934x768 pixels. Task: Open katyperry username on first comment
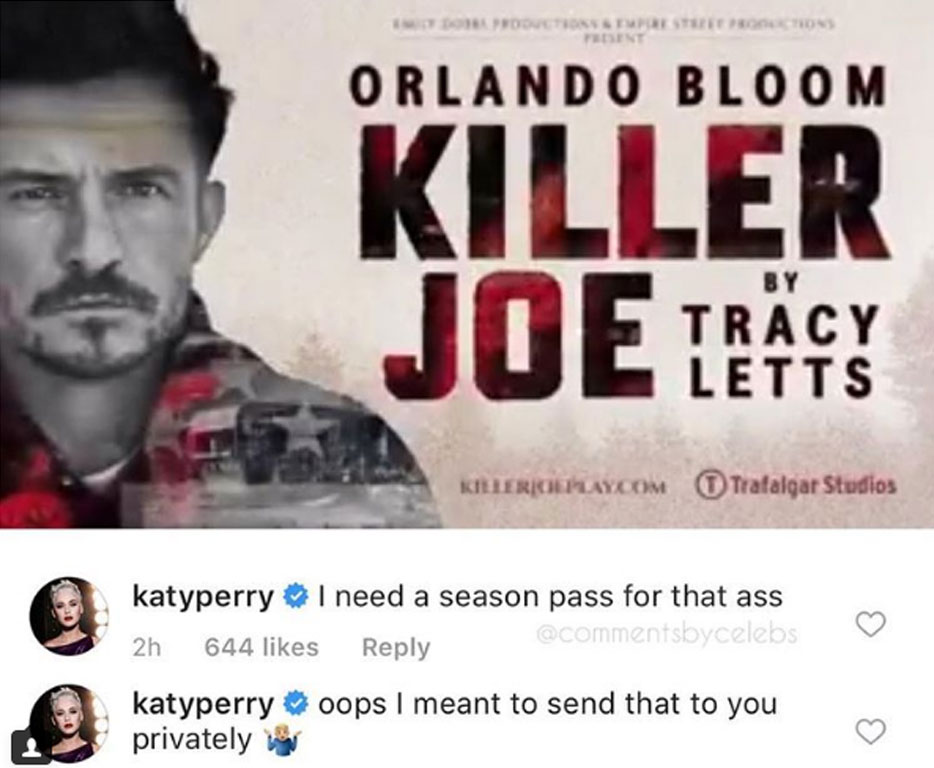click(203, 597)
